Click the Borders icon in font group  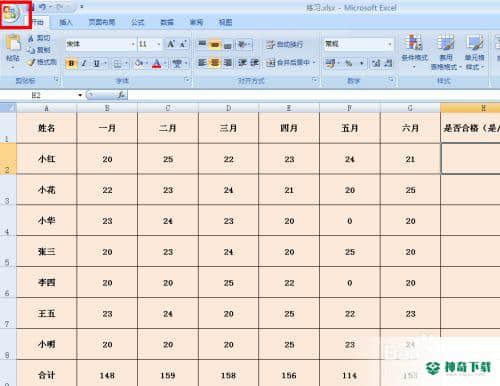tap(117, 63)
